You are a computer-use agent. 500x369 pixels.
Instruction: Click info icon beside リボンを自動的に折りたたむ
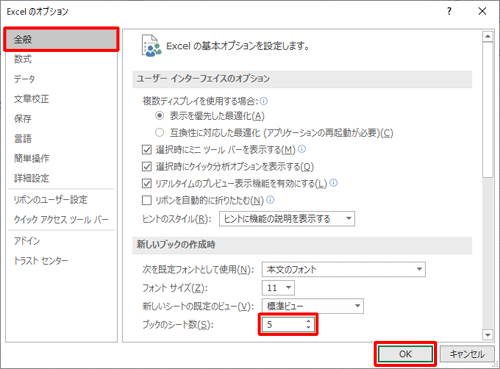[x=271, y=199]
